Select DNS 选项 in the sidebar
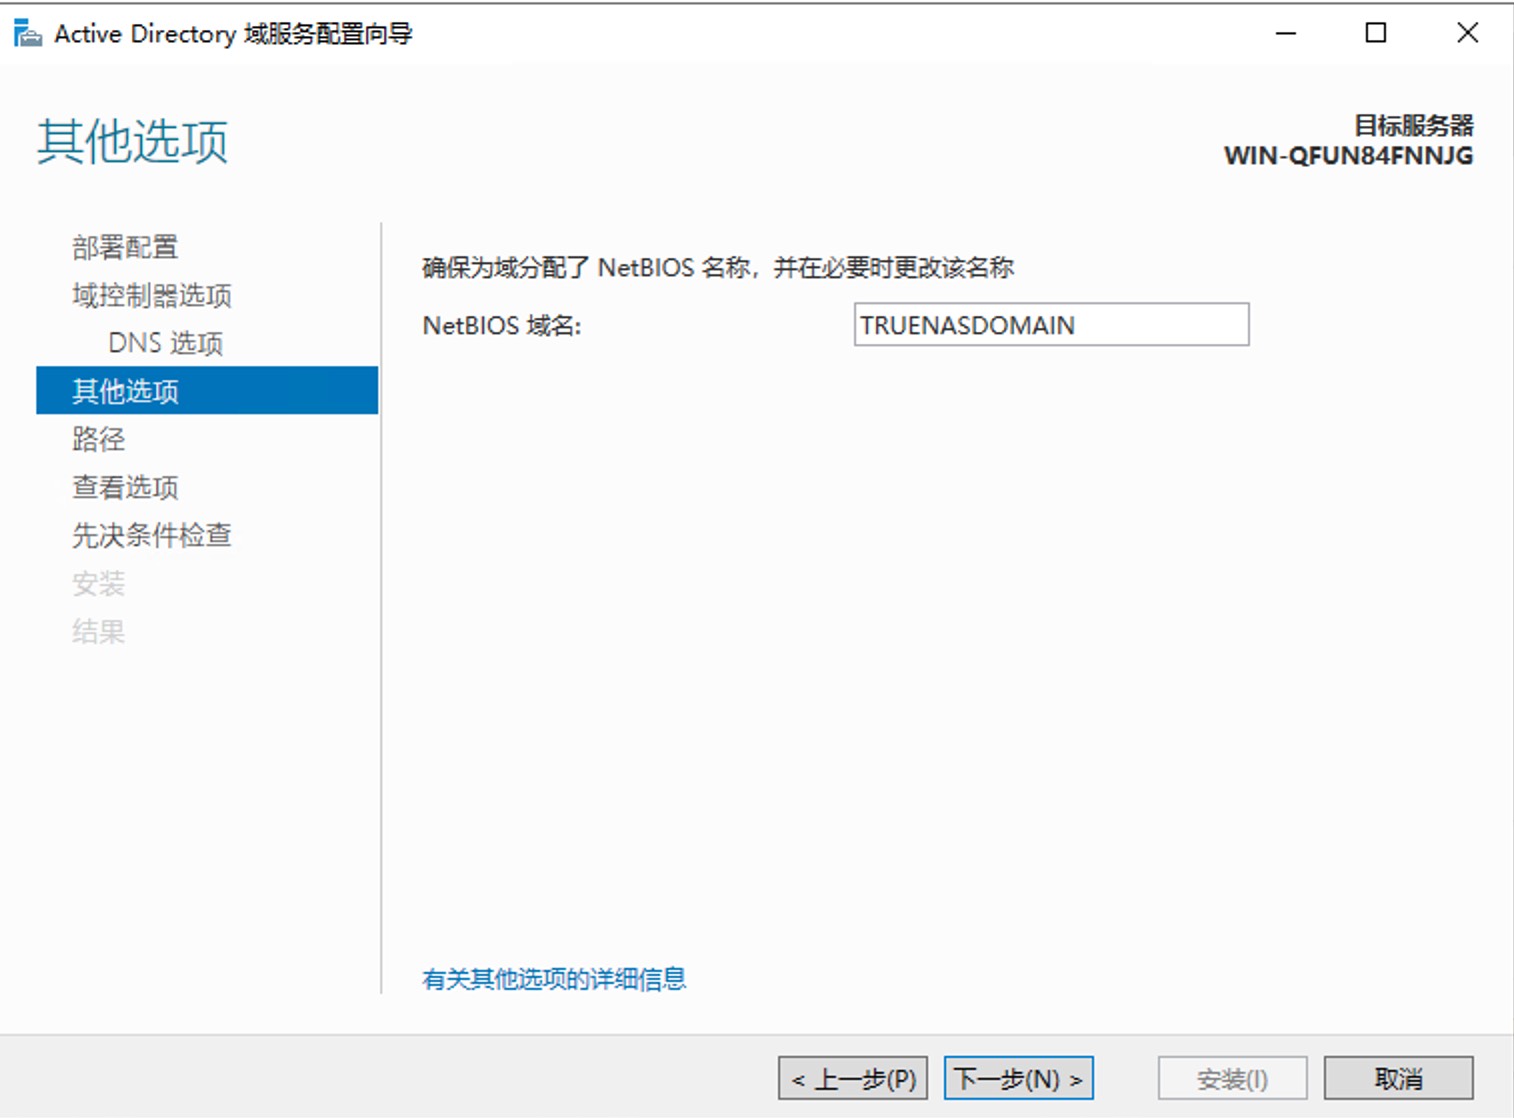 pyautogui.click(x=165, y=343)
